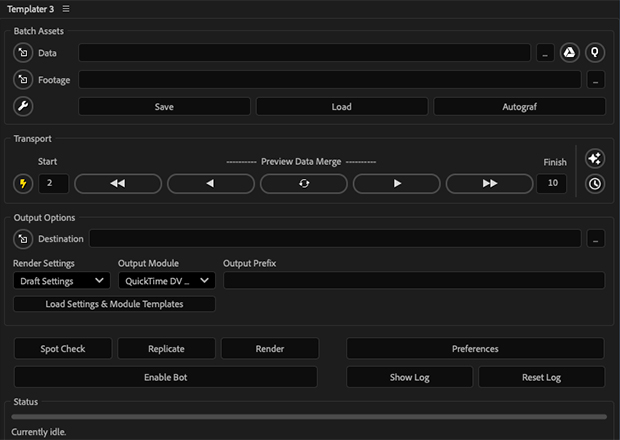620x440 pixels.
Task: Click the Google Drive icon
Action: click(569, 53)
